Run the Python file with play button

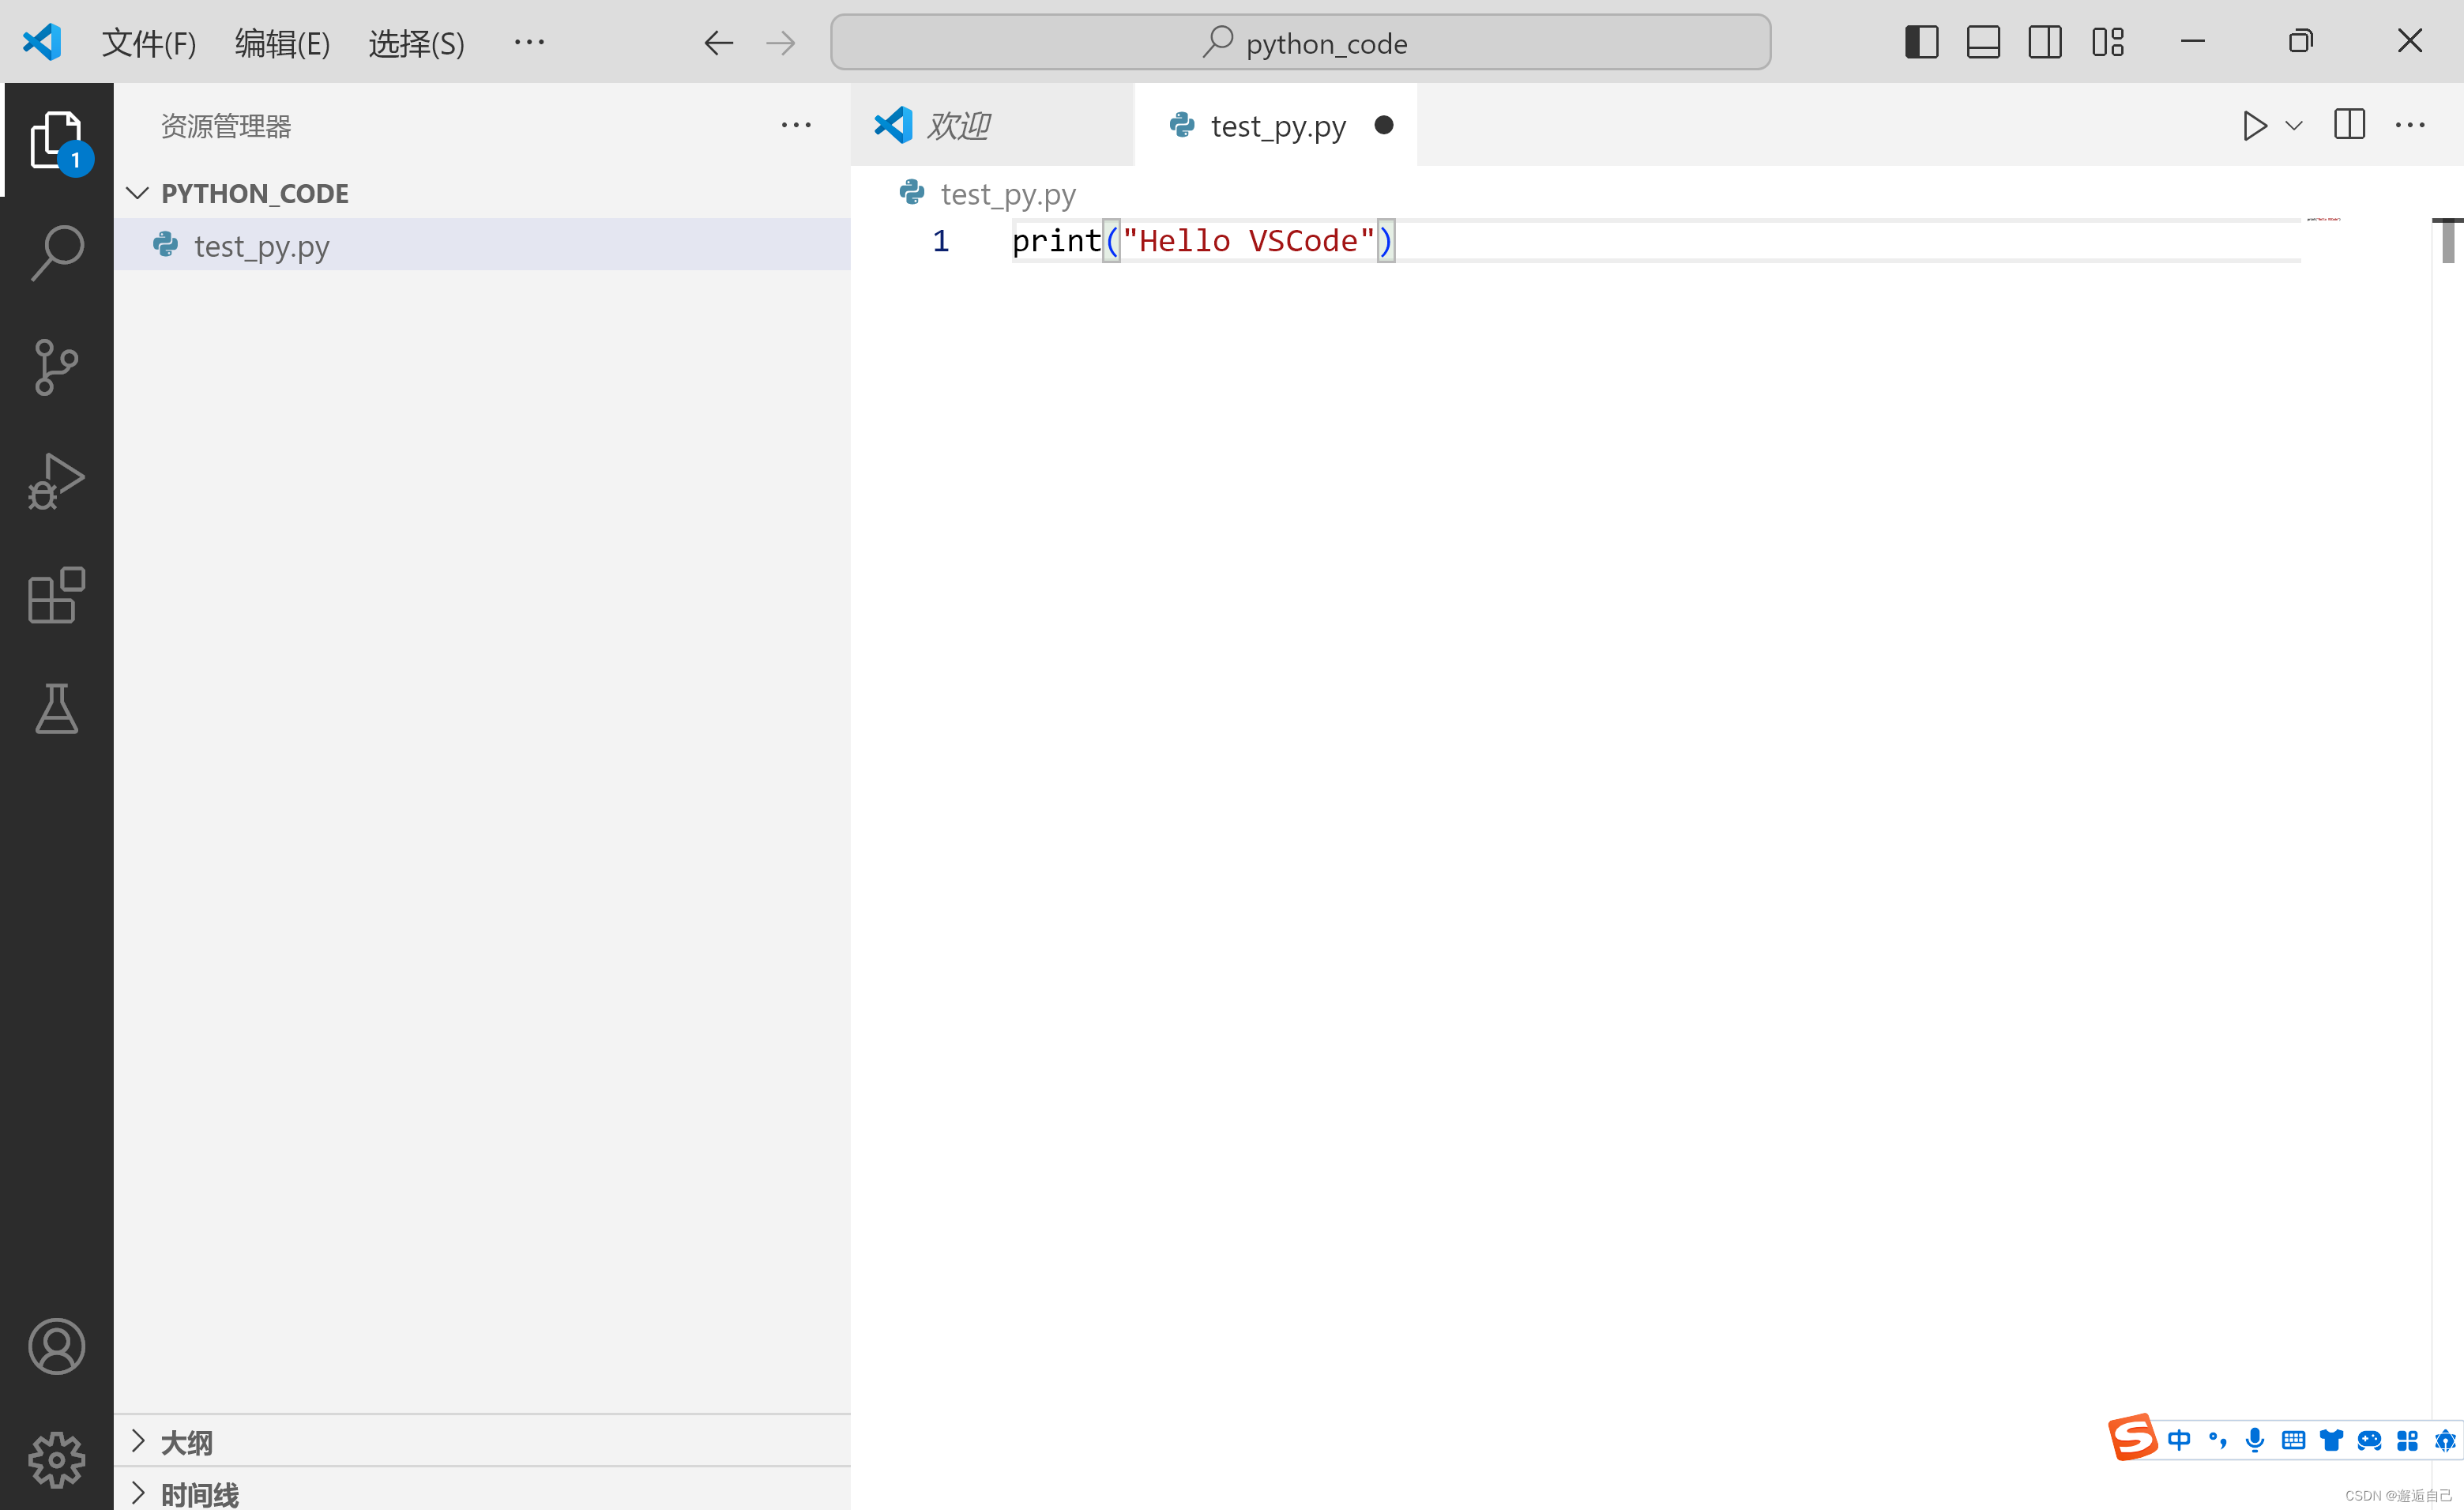2253,126
